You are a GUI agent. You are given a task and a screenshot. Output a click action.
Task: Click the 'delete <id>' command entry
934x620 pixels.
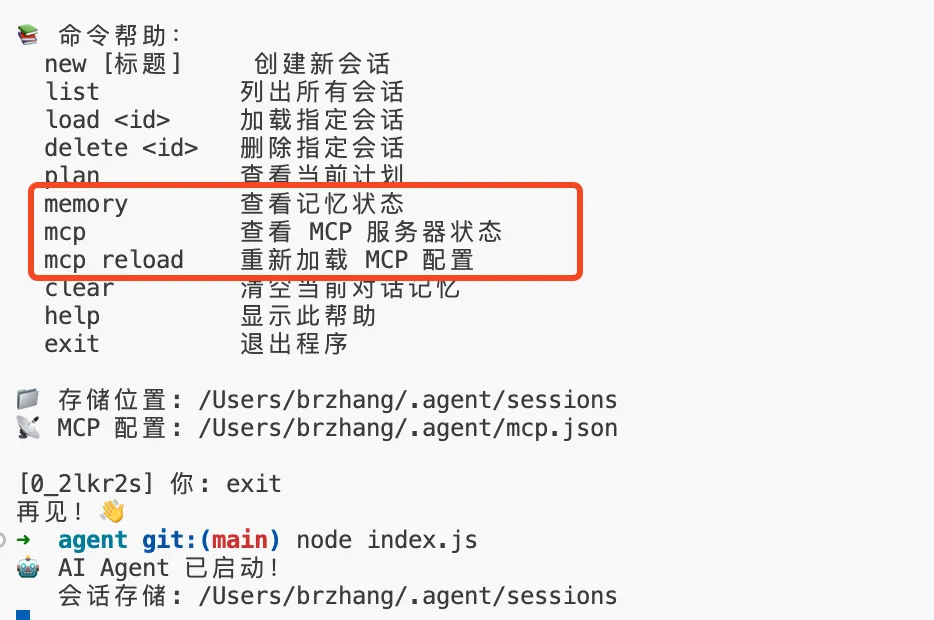[x=121, y=147]
